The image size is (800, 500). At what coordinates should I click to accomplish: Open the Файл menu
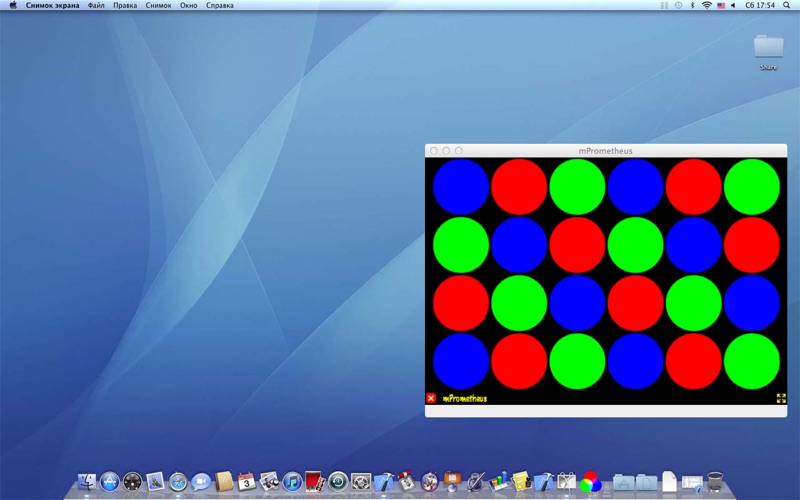pyautogui.click(x=96, y=5)
